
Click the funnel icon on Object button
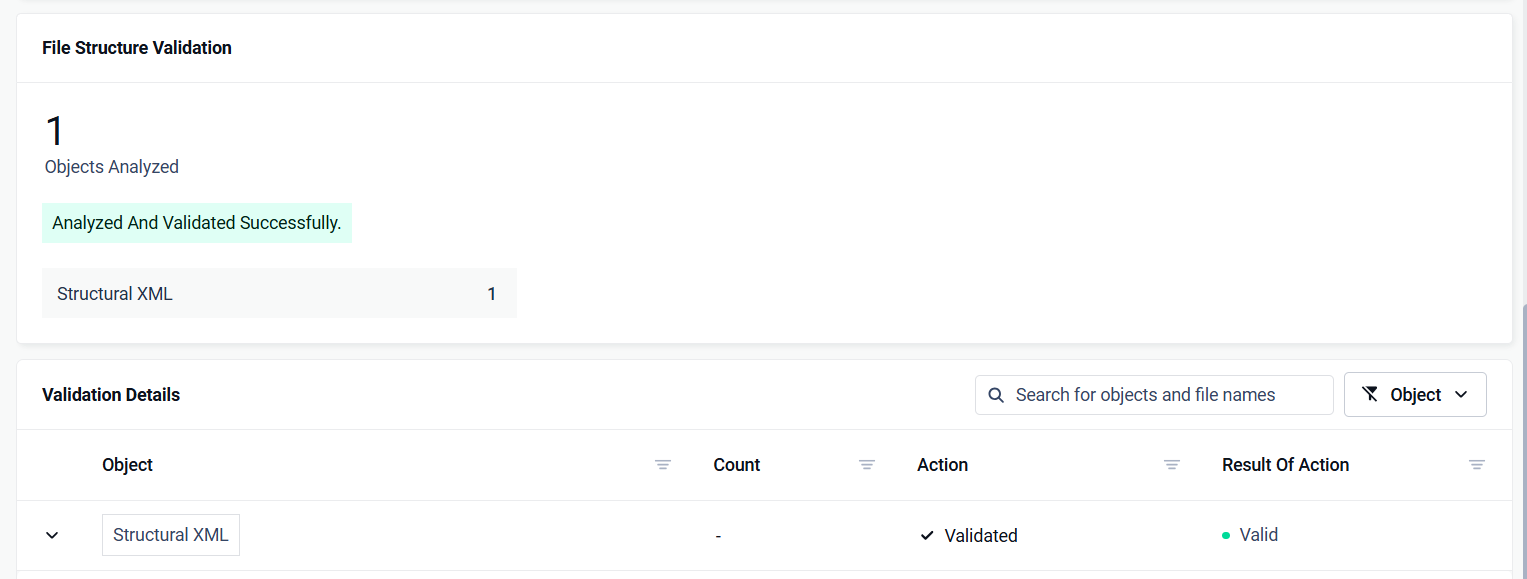1370,394
